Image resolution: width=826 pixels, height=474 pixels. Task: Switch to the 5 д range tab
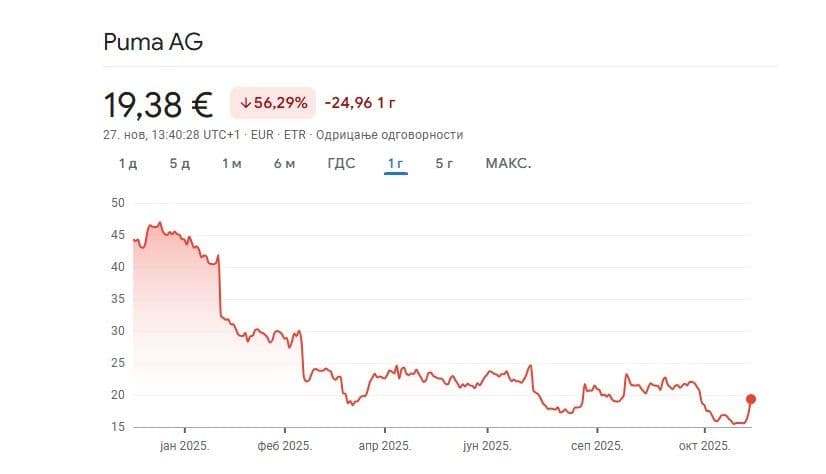[x=179, y=163]
